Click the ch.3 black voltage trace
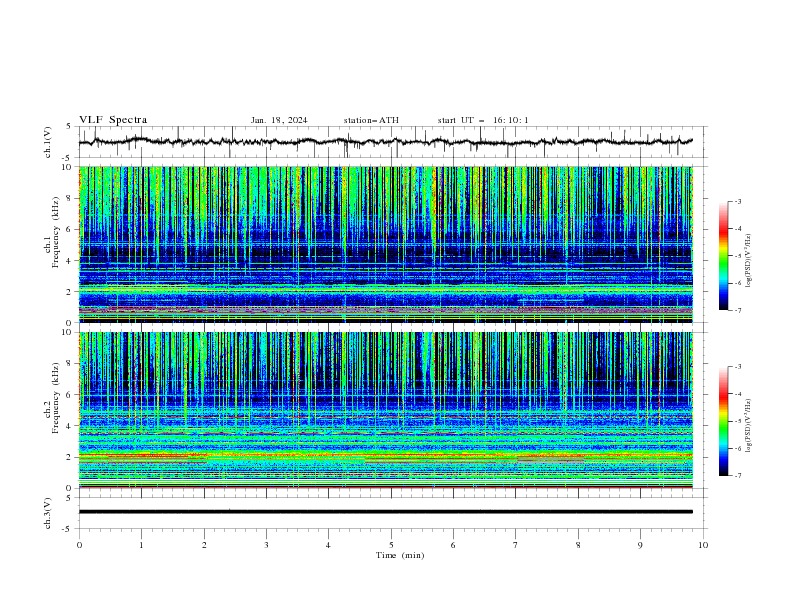Image resolution: width=792 pixels, height=612 pixels. [385, 512]
